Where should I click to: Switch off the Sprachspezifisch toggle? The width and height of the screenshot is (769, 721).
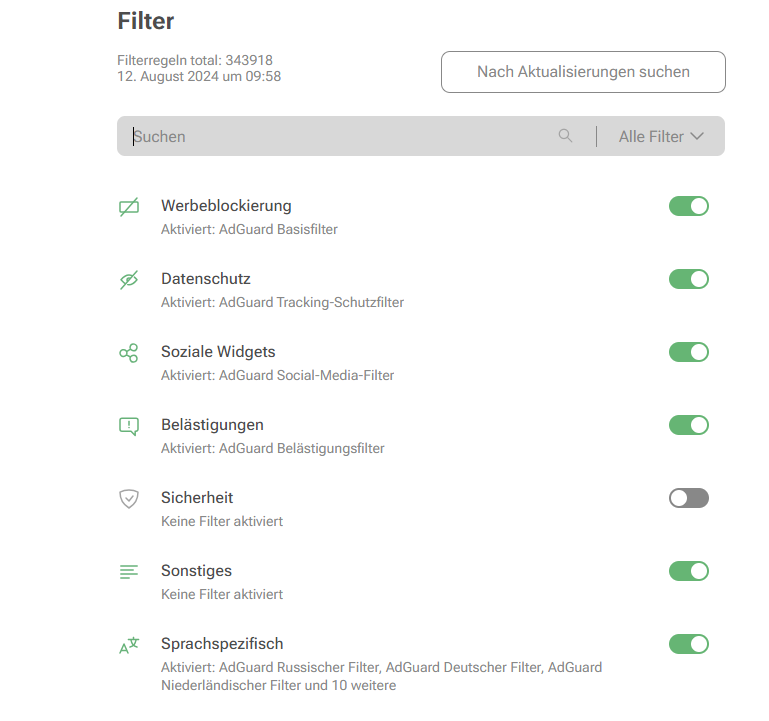pos(688,644)
